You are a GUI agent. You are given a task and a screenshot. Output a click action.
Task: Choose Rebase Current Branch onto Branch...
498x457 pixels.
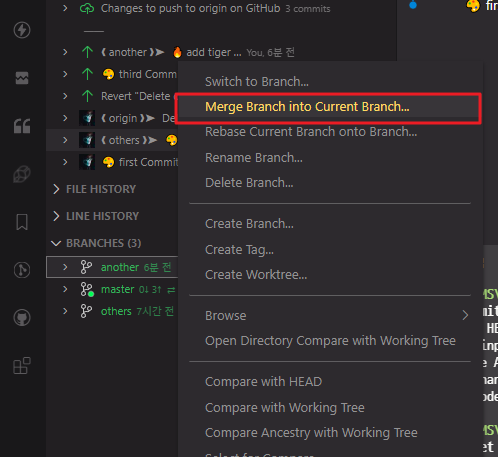[x=330, y=132]
